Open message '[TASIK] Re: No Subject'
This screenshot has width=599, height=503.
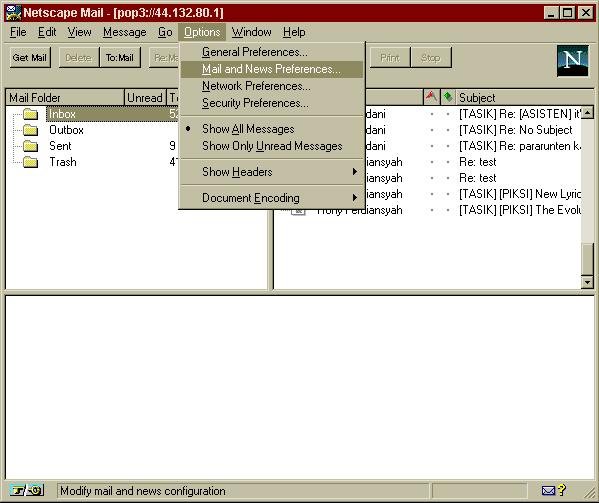tap(516, 130)
